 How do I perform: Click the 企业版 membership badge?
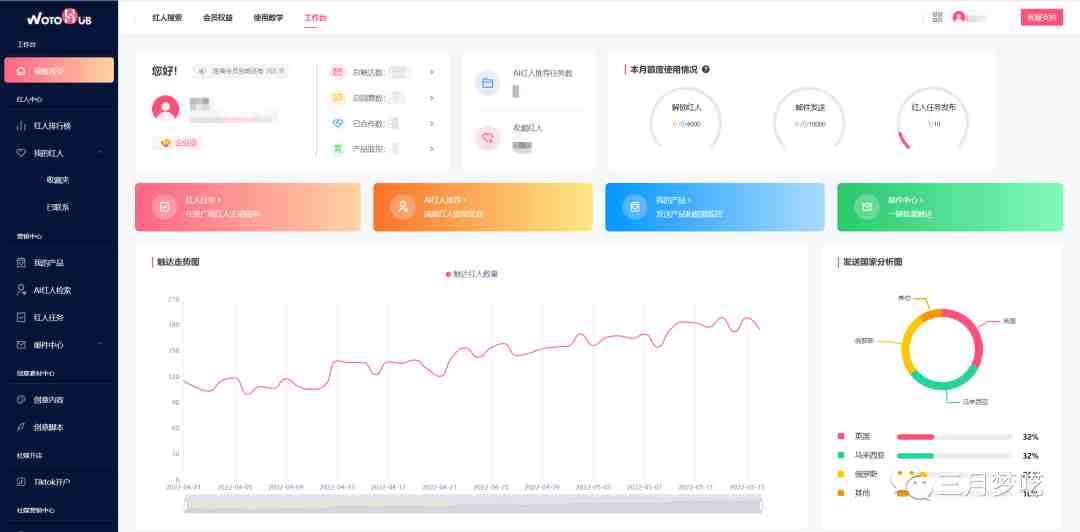click(179, 143)
